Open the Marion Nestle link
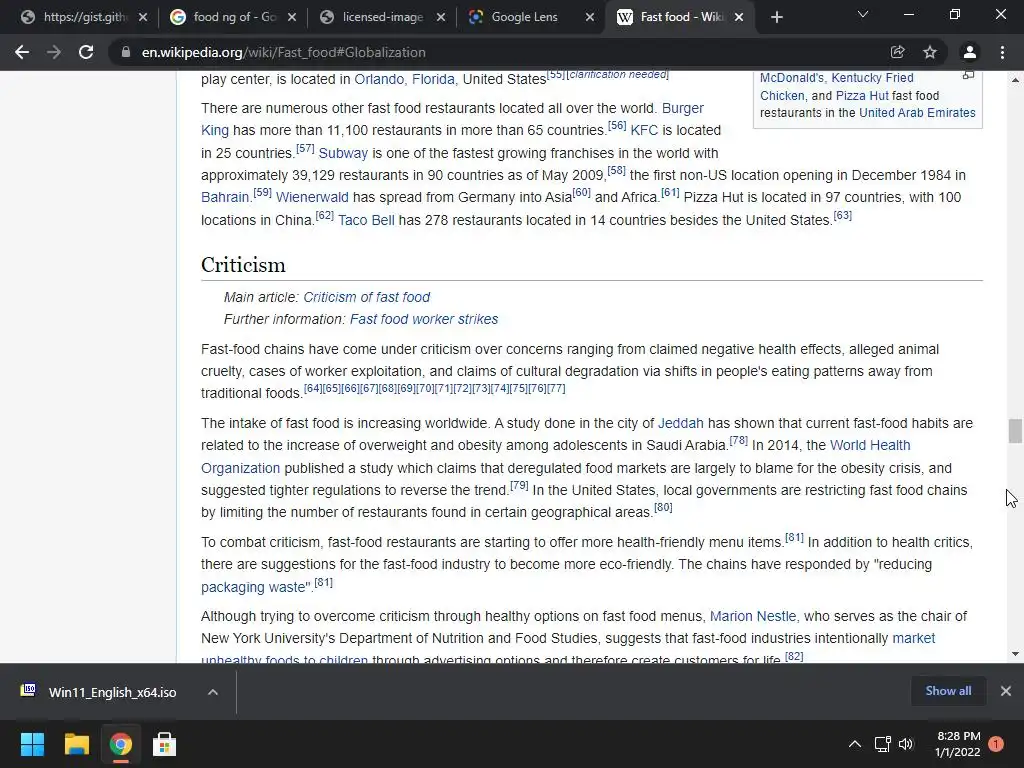Image resolution: width=1024 pixels, height=768 pixels. point(753,616)
